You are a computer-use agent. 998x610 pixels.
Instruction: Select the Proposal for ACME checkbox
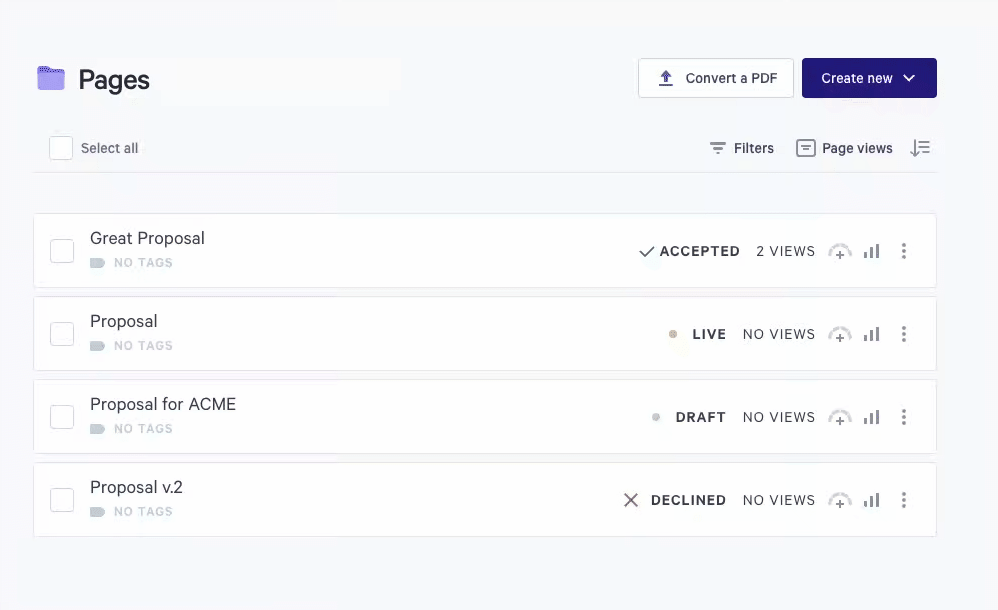62,417
